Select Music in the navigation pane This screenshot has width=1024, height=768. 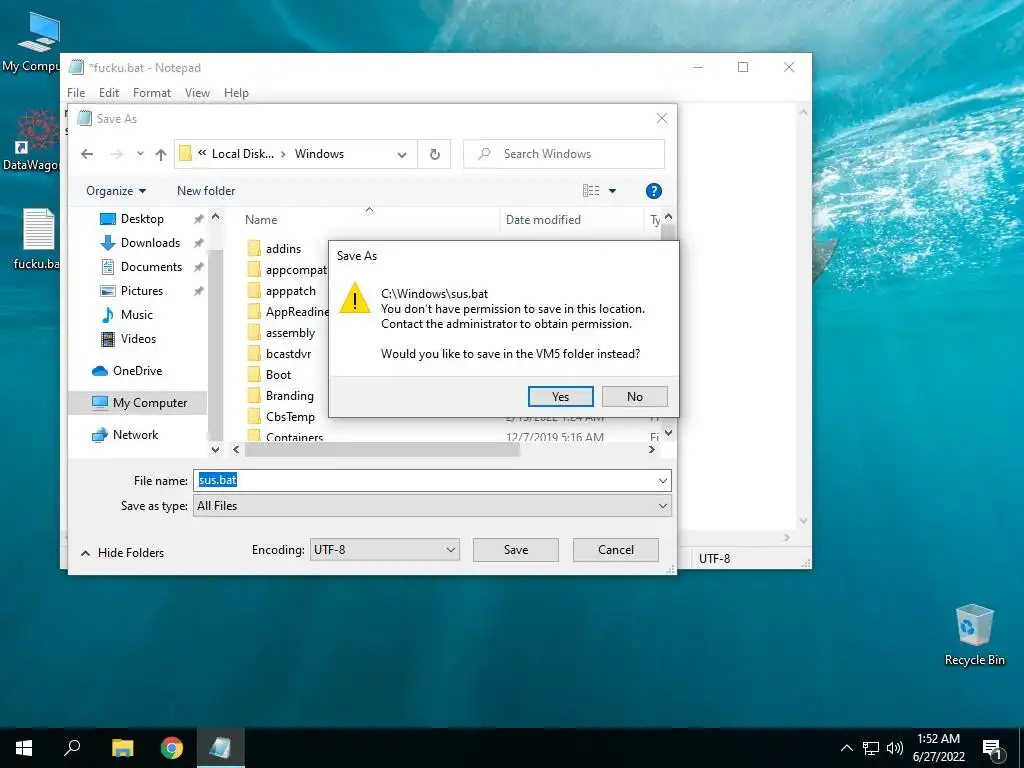136,315
